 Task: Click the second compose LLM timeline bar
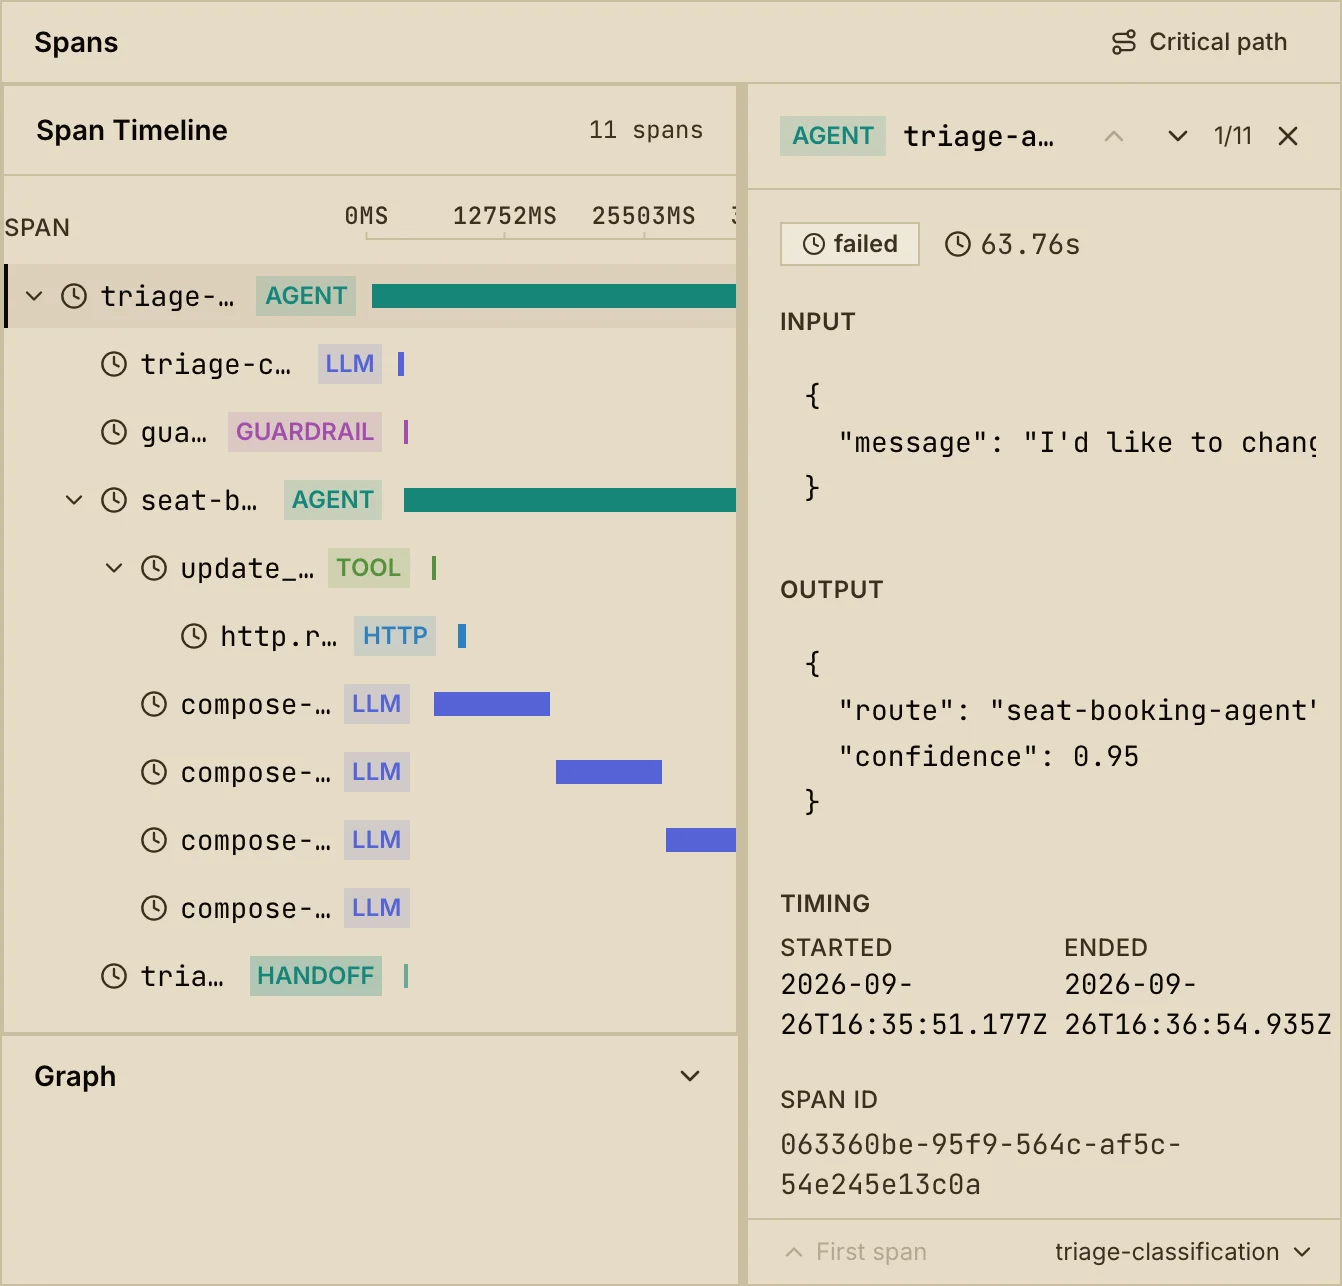[x=609, y=772]
